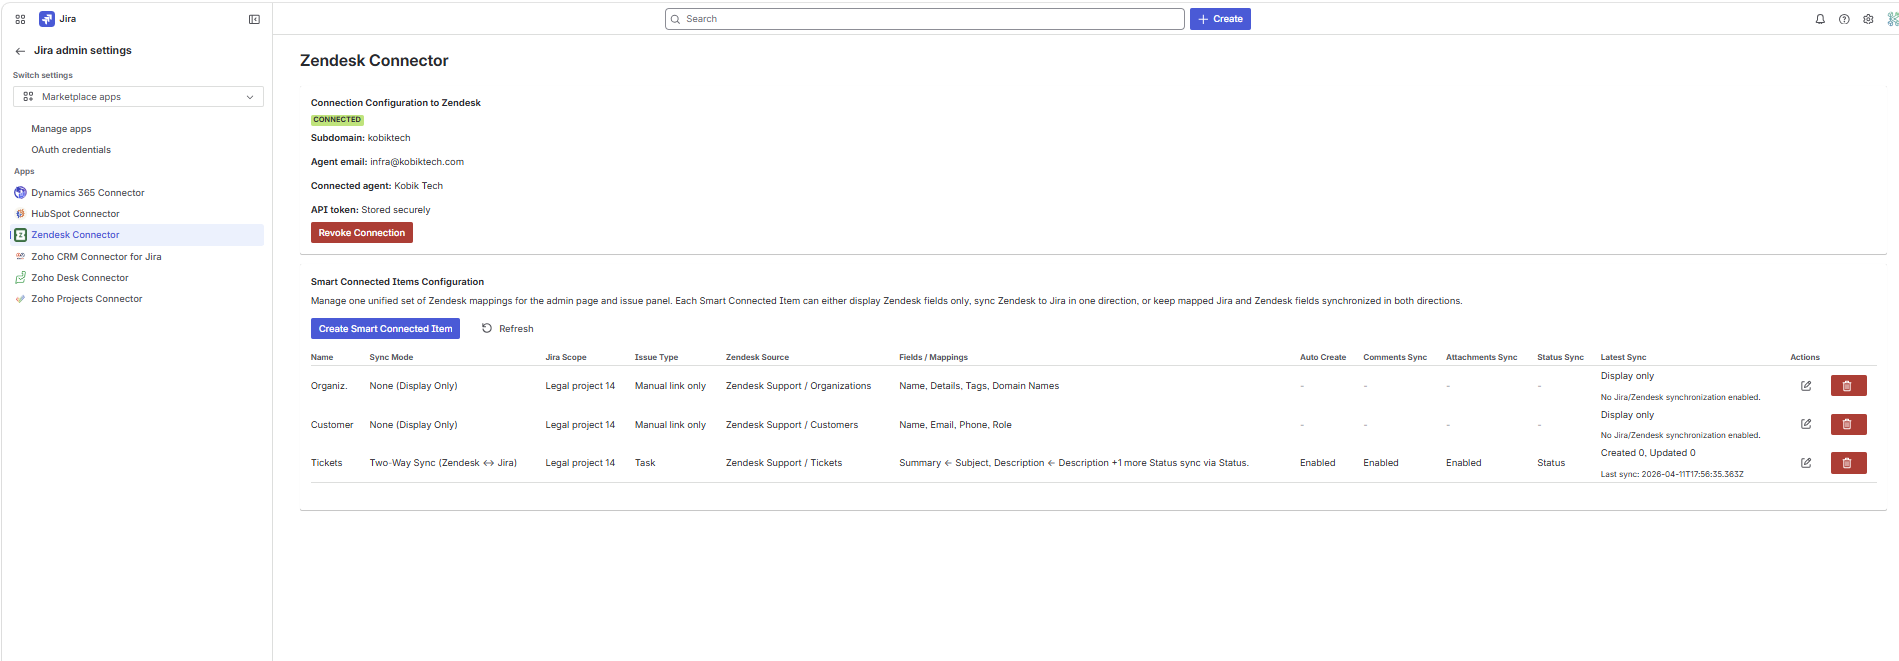Select HubSpot Connector in sidebar
This screenshot has height=661, width=1899.
tap(75, 214)
